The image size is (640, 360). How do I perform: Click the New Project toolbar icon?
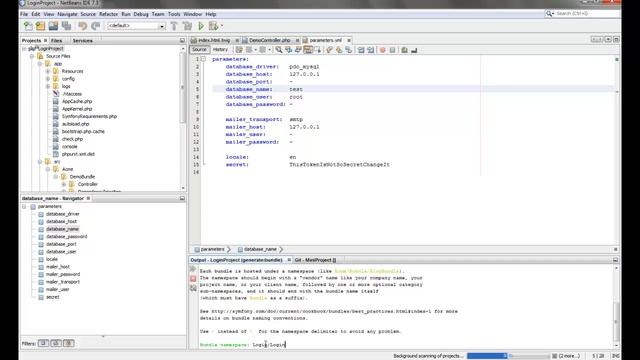[x=40, y=26]
